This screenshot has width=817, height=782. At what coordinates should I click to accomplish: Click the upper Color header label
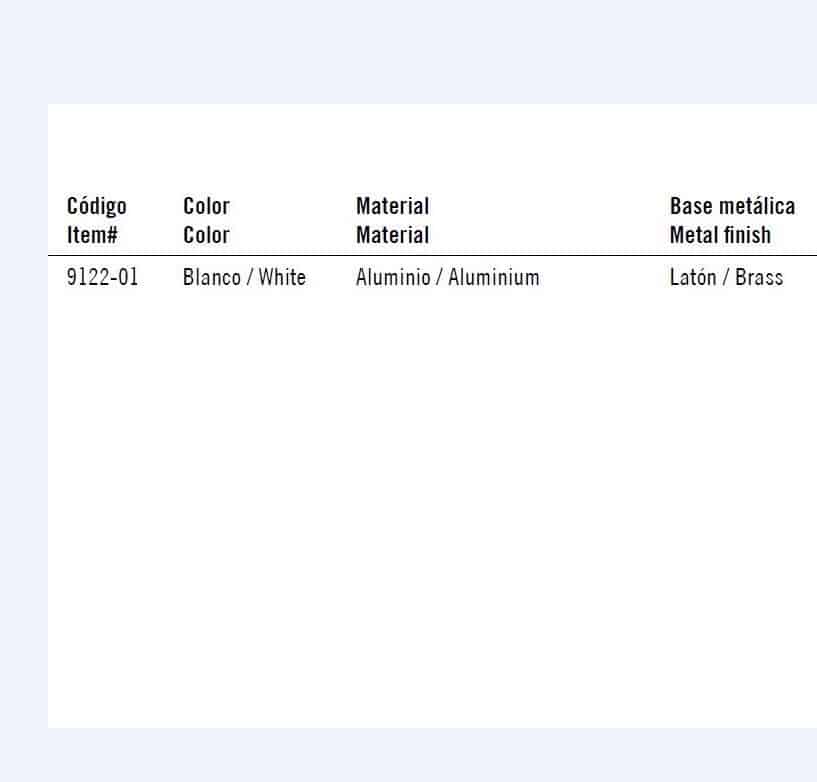(x=206, y=206)
